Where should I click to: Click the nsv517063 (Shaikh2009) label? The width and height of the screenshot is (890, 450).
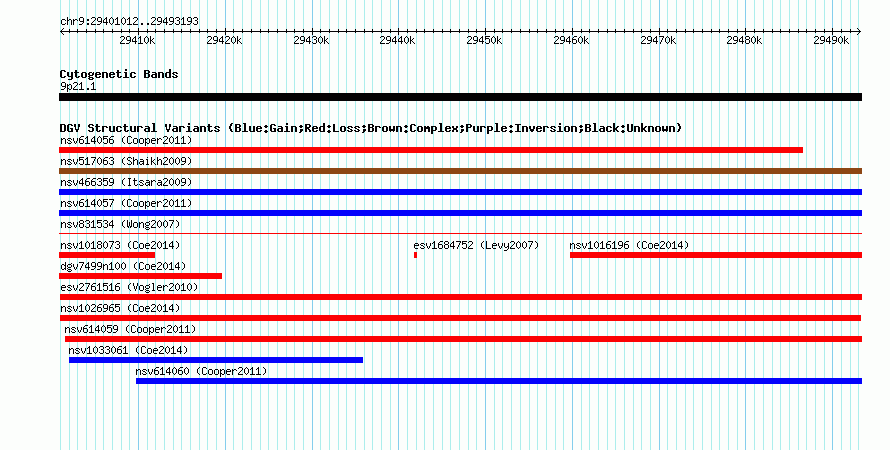[126, 161]
